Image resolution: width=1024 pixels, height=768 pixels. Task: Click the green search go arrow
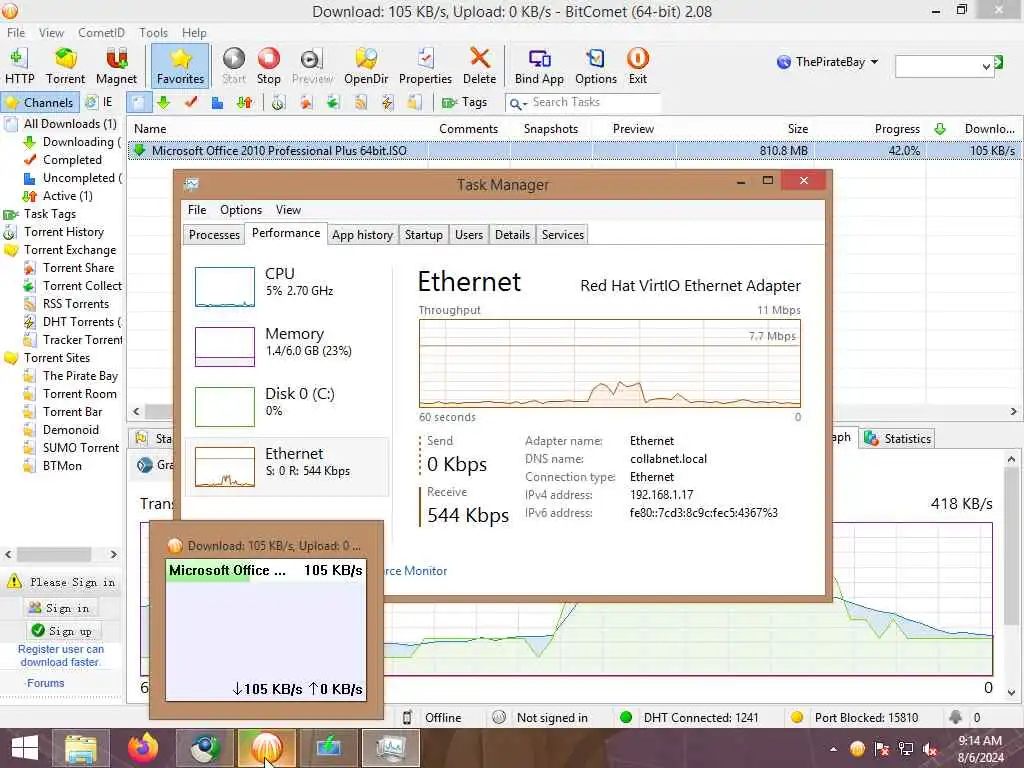point(999,62)
